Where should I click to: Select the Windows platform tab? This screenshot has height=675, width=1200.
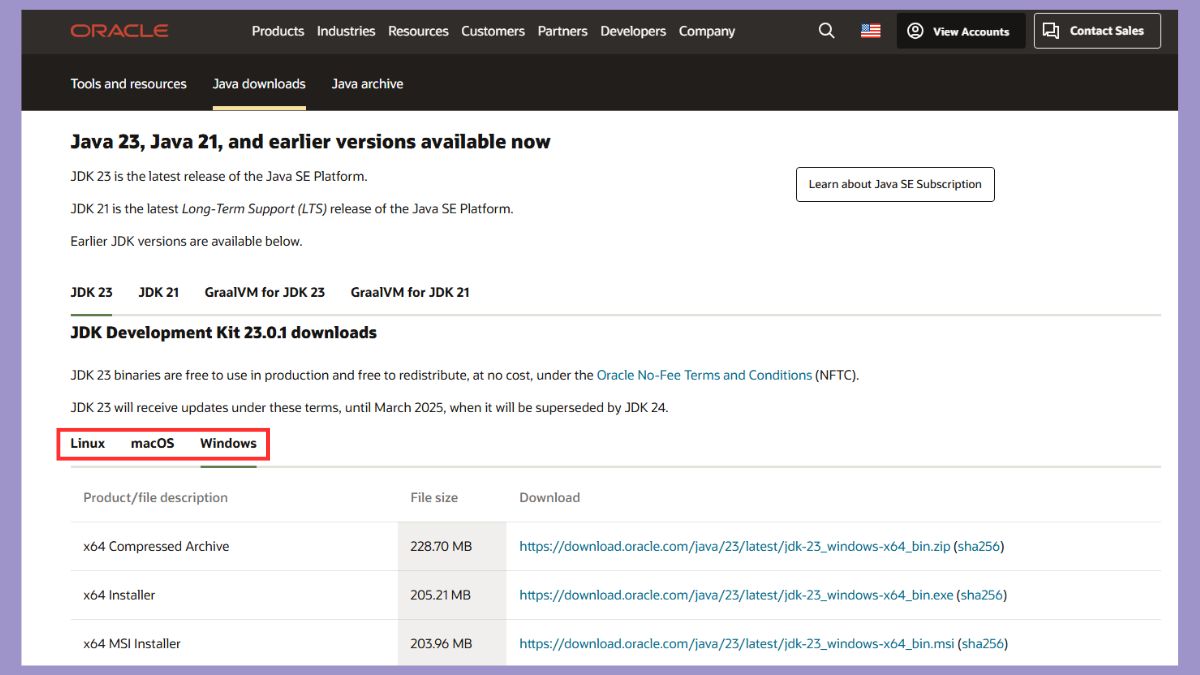228,443
